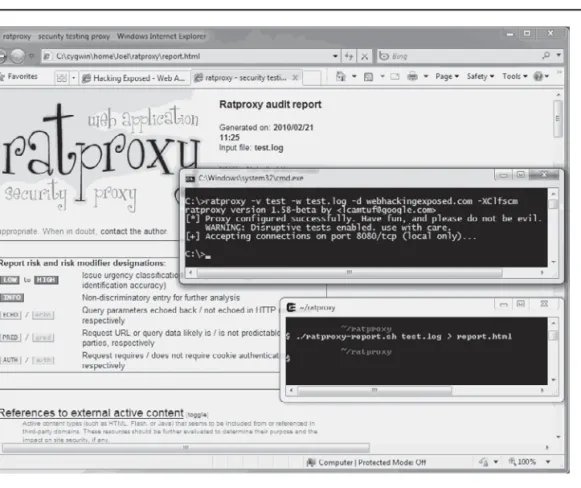Open the Safety menu
Viewport: 581px width, 488px height.
click(480, 76)
